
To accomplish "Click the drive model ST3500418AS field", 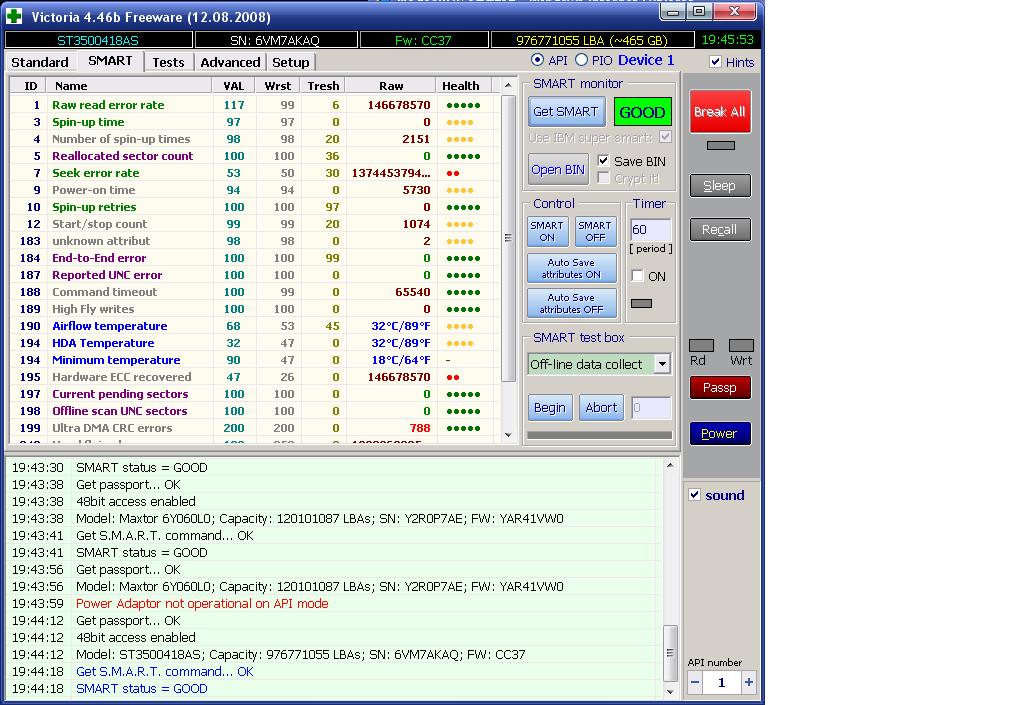I will (x=99, y=40).
